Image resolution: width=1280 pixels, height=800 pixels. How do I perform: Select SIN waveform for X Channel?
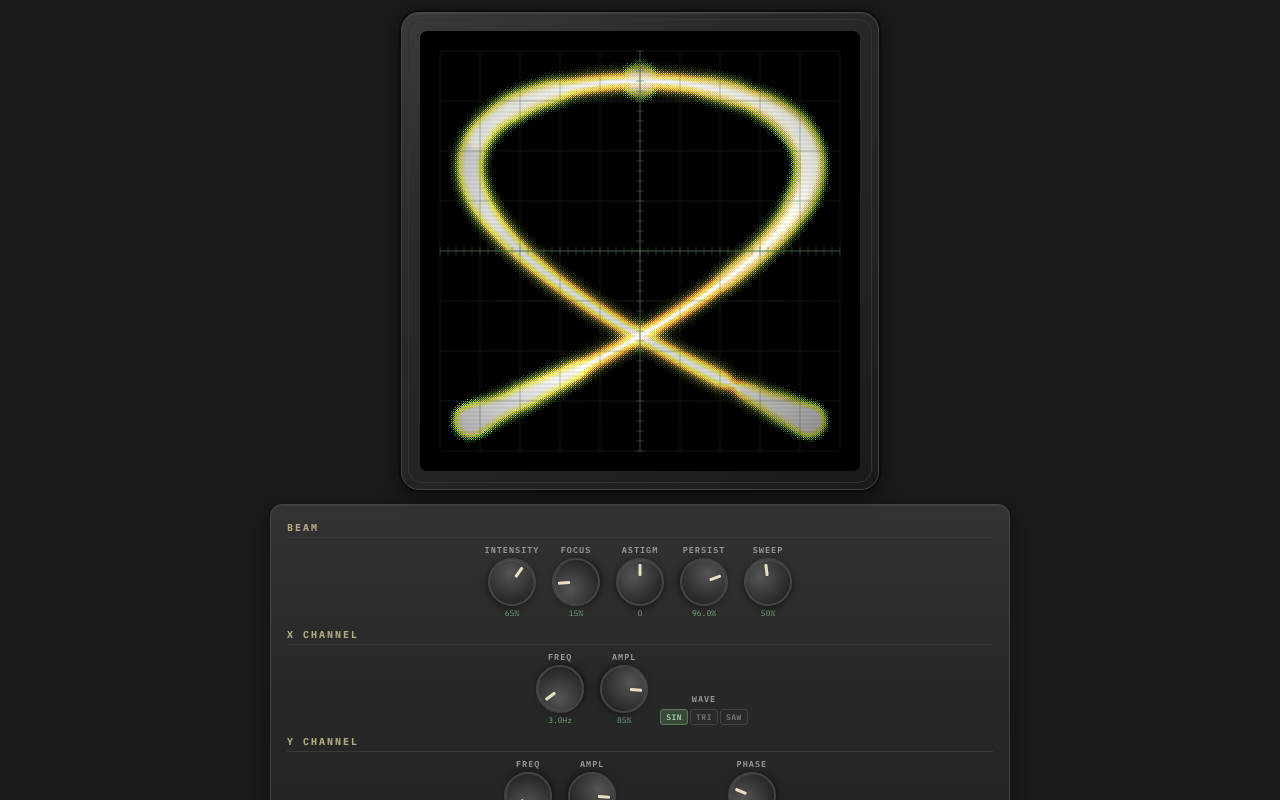coord(674,717)
